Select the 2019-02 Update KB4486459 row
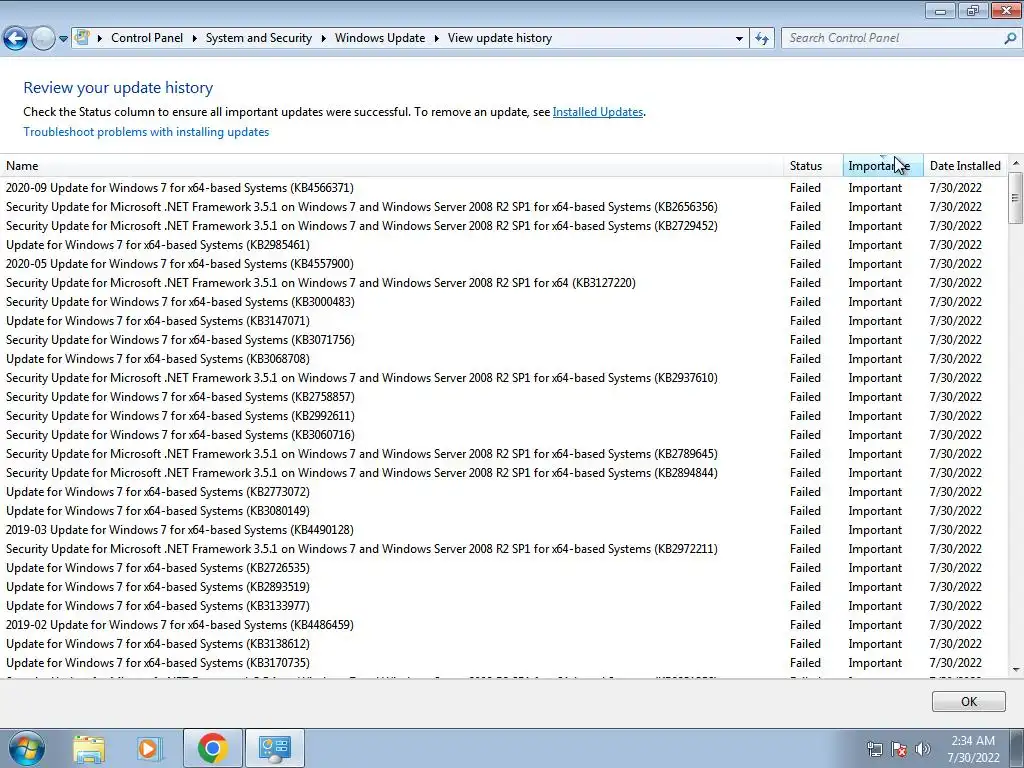 click(x=503, y=625)
